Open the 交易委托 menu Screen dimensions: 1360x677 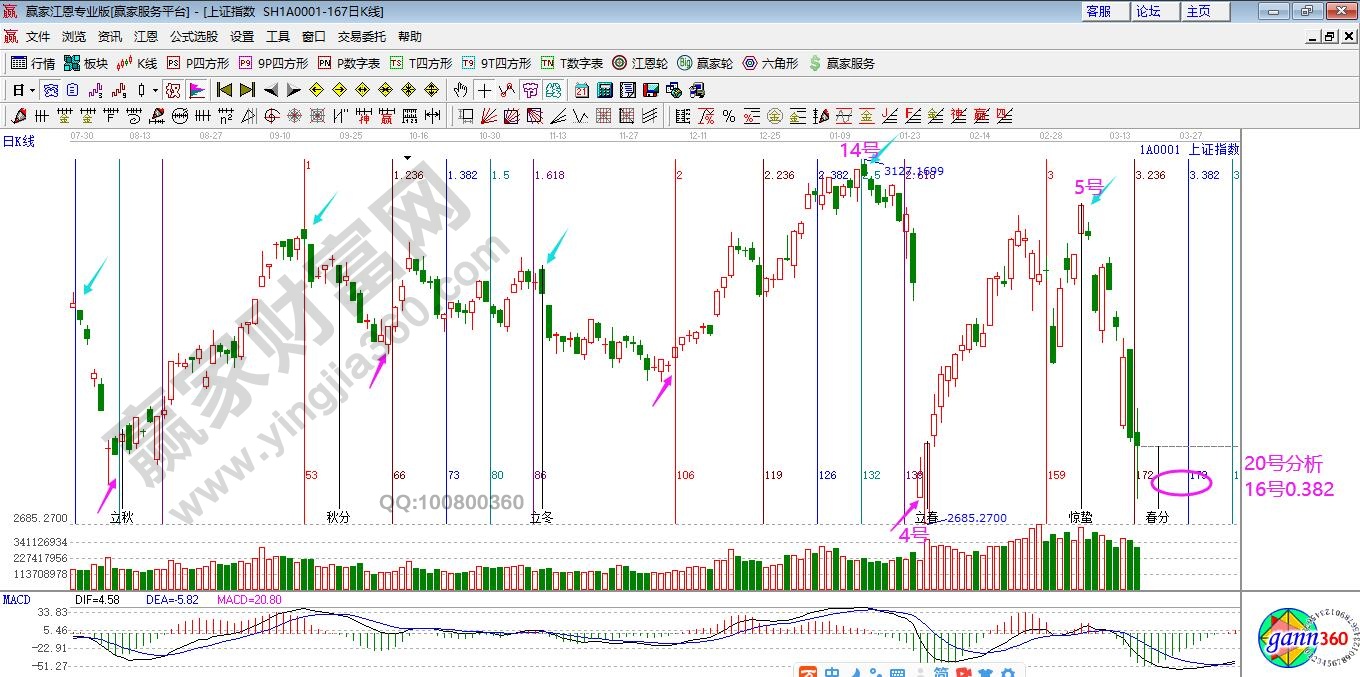[361, 37]
